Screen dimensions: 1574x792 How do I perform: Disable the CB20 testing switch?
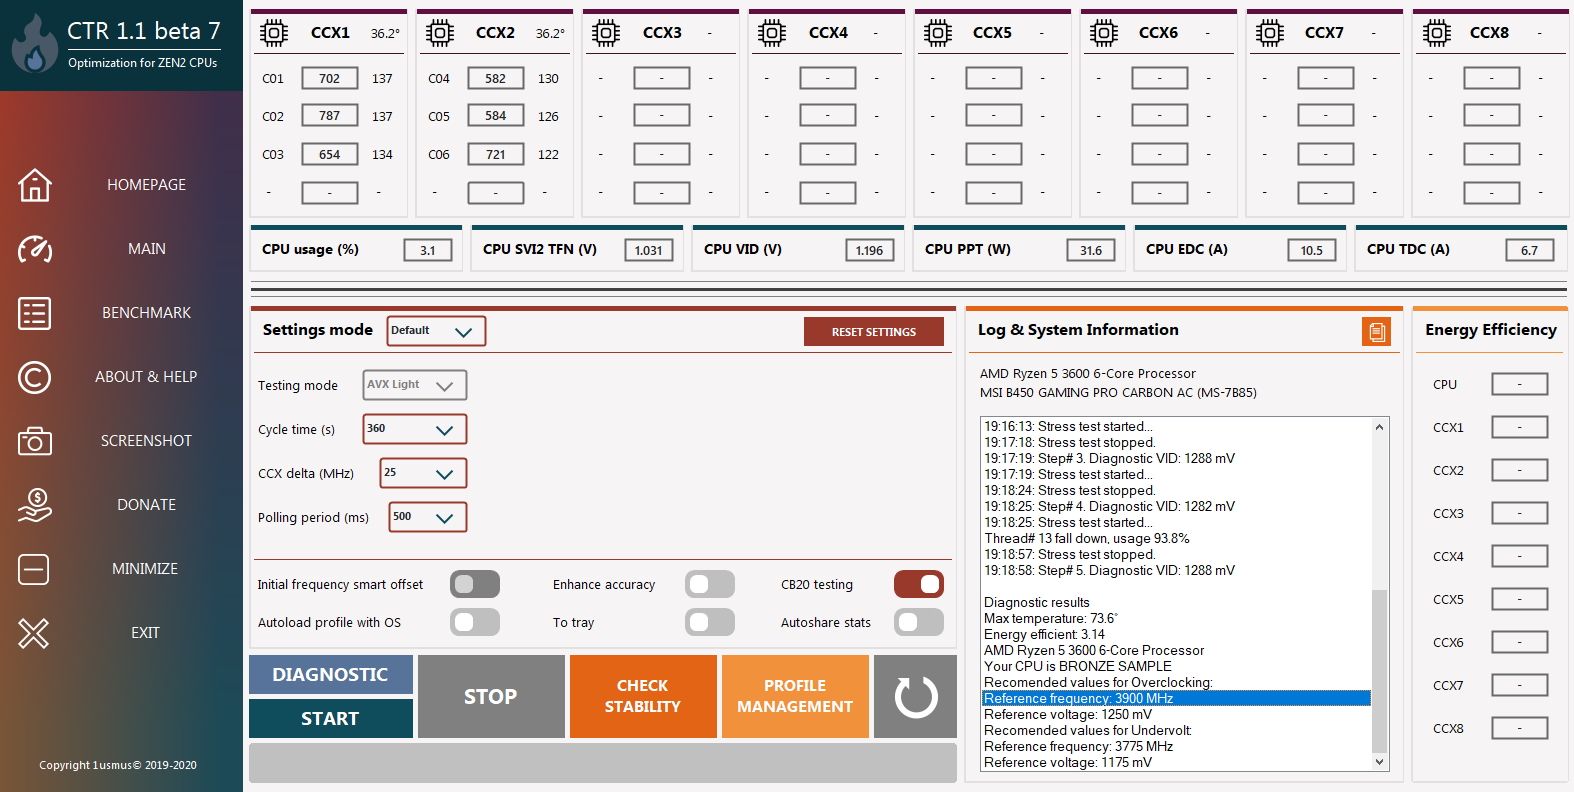[919, 584]
